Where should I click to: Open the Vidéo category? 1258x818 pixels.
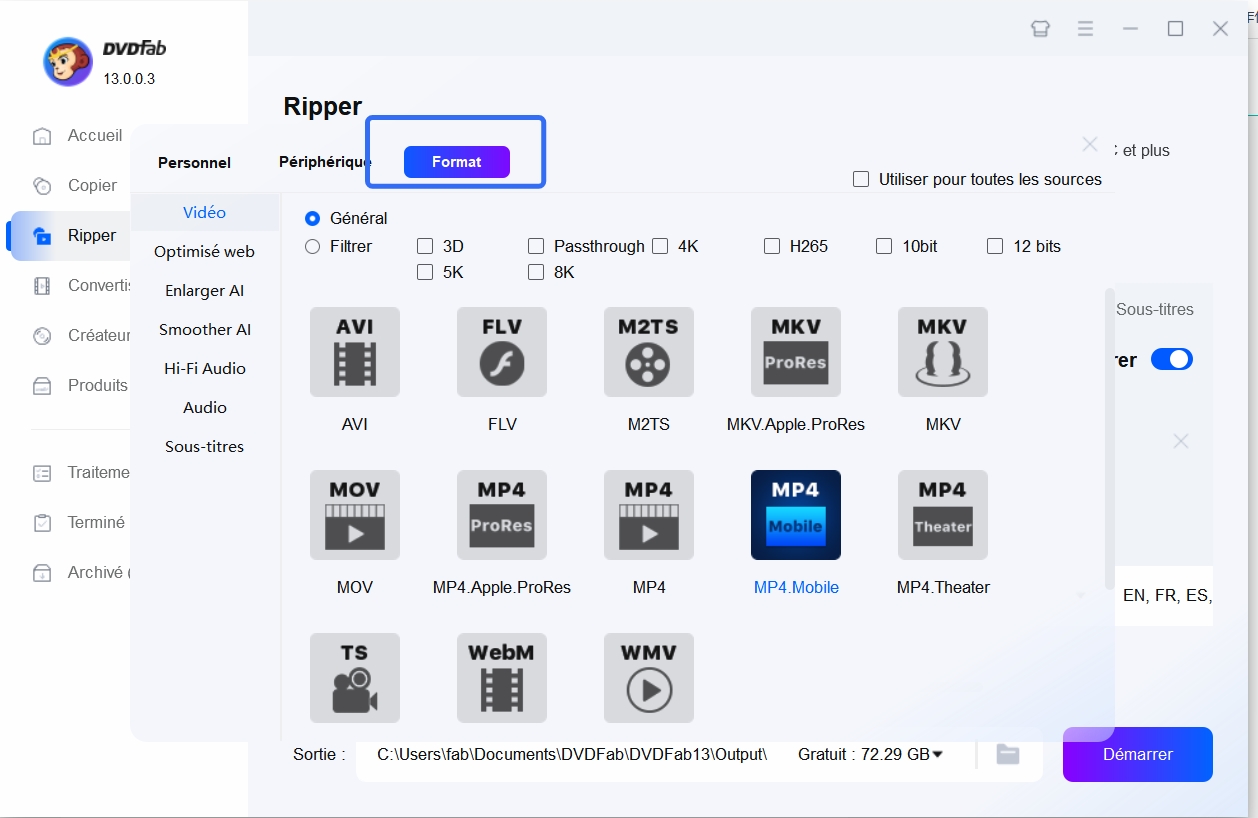205,213
